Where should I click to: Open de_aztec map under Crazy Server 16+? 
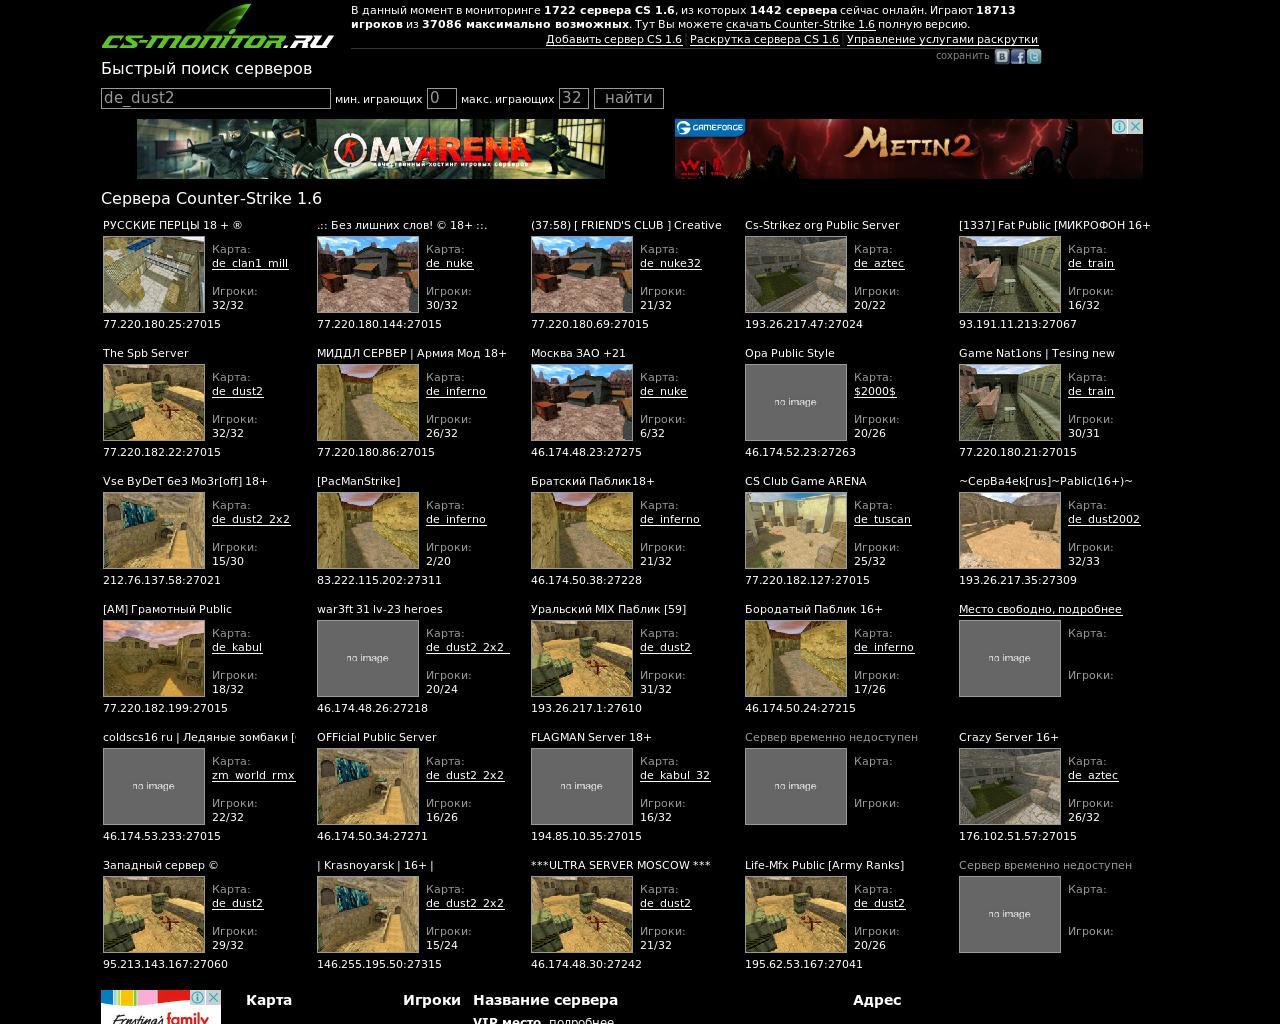(1093, 775)
